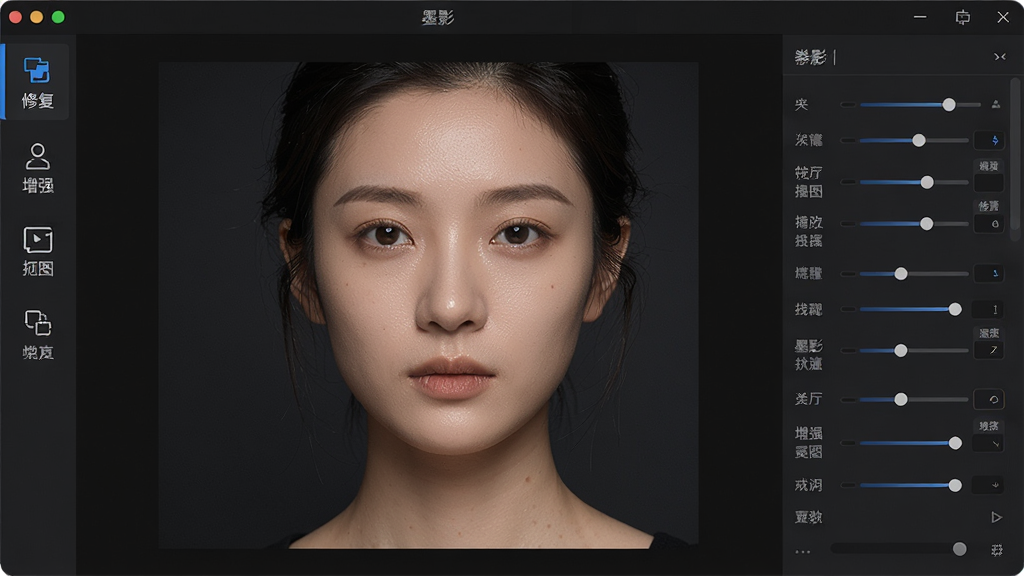The width and height of the screenshot is (1024, 576).
Task: Click the dark bottom slider handle beside grid icon
Action: coord(959,549)
